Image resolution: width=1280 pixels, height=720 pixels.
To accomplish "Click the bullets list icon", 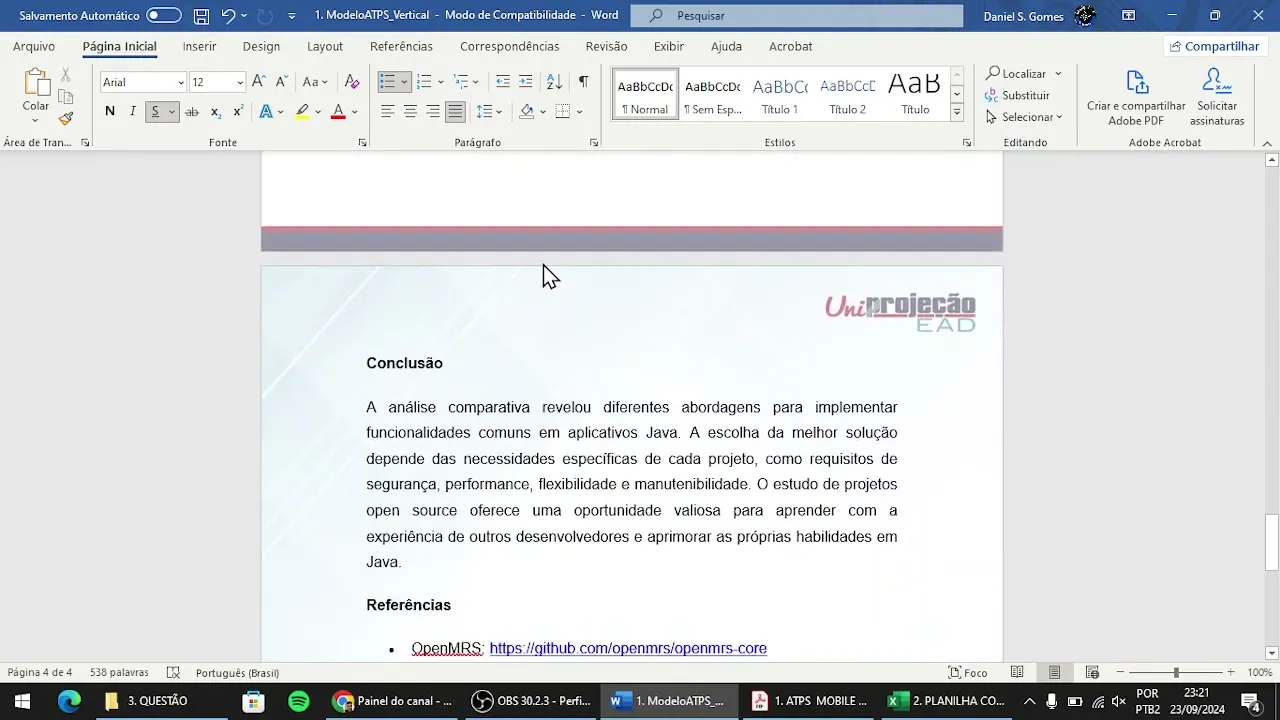I will [388, 82].
